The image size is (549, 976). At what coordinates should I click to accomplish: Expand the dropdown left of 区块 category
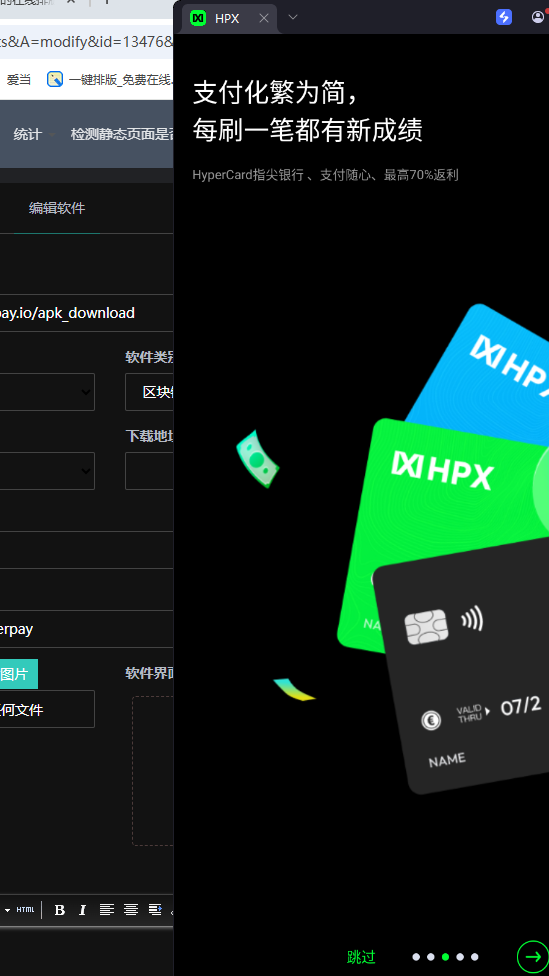47,392
